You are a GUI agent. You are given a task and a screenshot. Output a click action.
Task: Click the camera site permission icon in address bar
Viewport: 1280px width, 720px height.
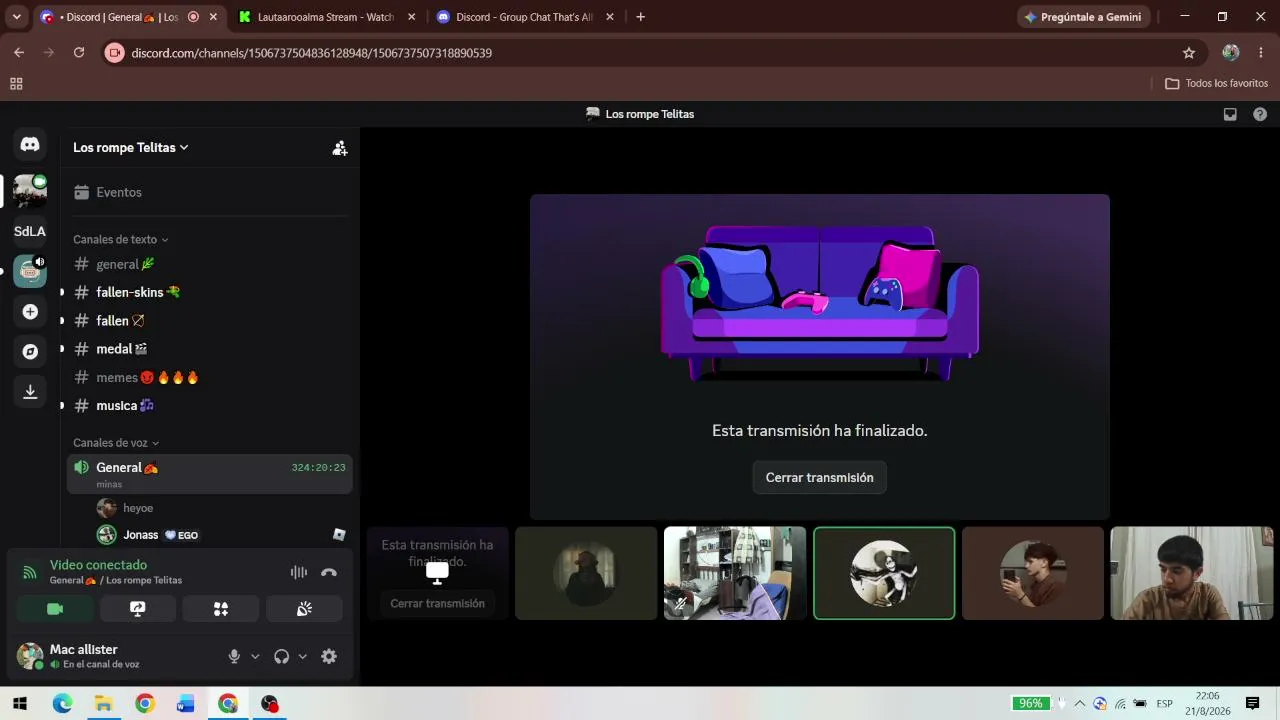point(115,53)
